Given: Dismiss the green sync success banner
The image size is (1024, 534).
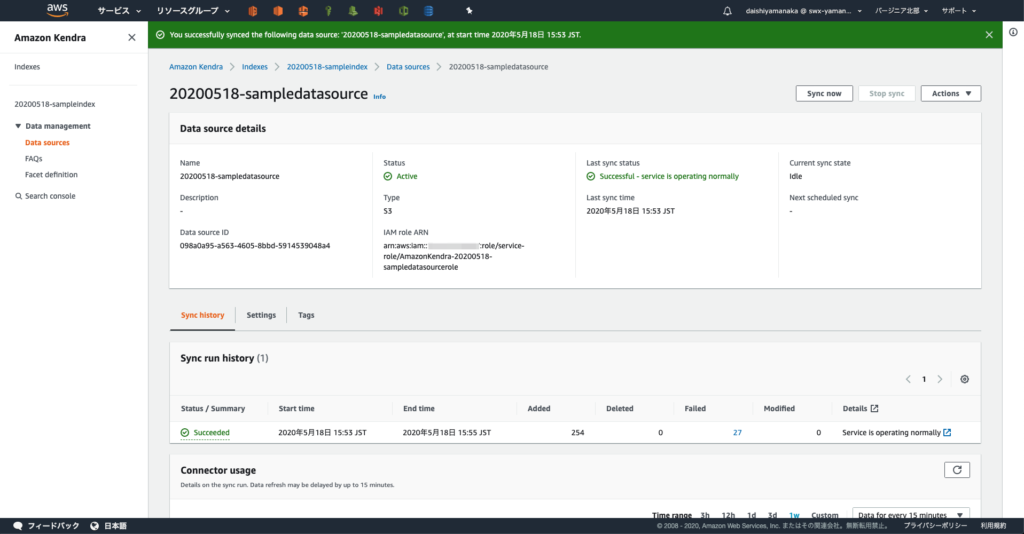Looking at the screenshot, I should 989,34.
